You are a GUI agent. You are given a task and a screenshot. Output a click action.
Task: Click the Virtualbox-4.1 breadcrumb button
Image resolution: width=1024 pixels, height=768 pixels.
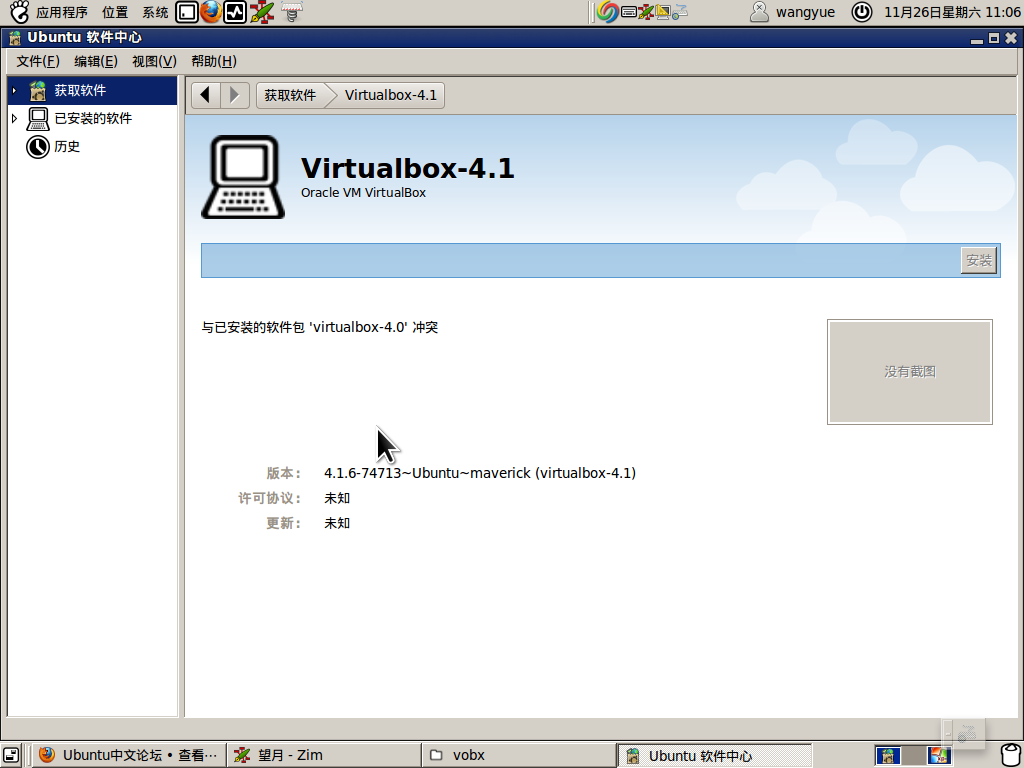[391, 95]
